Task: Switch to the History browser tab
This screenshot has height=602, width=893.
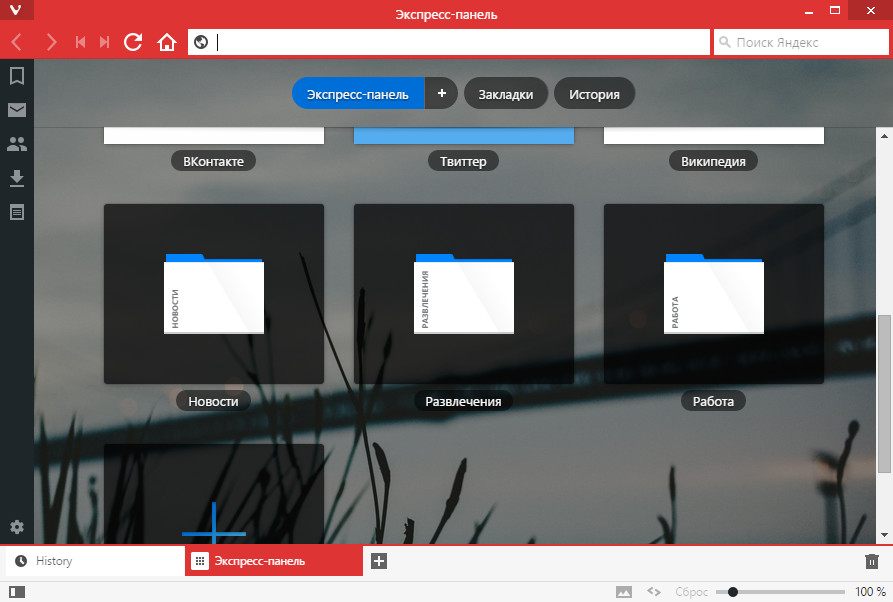Action: click(x=95, y=561)
